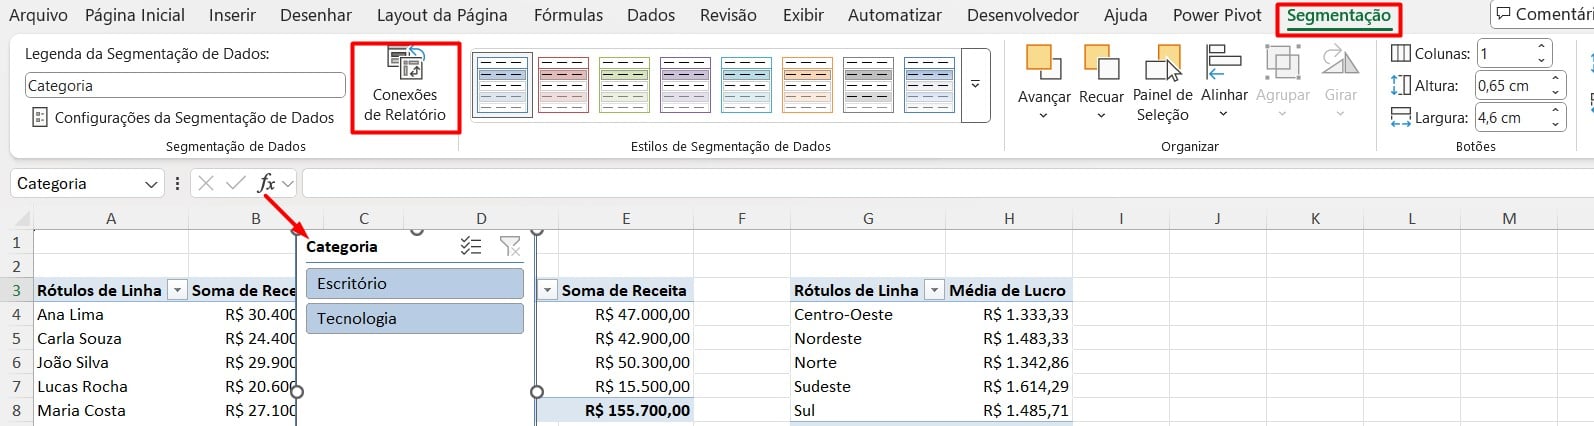Click the Recuar send backward icon

(x=1101, y=64)
